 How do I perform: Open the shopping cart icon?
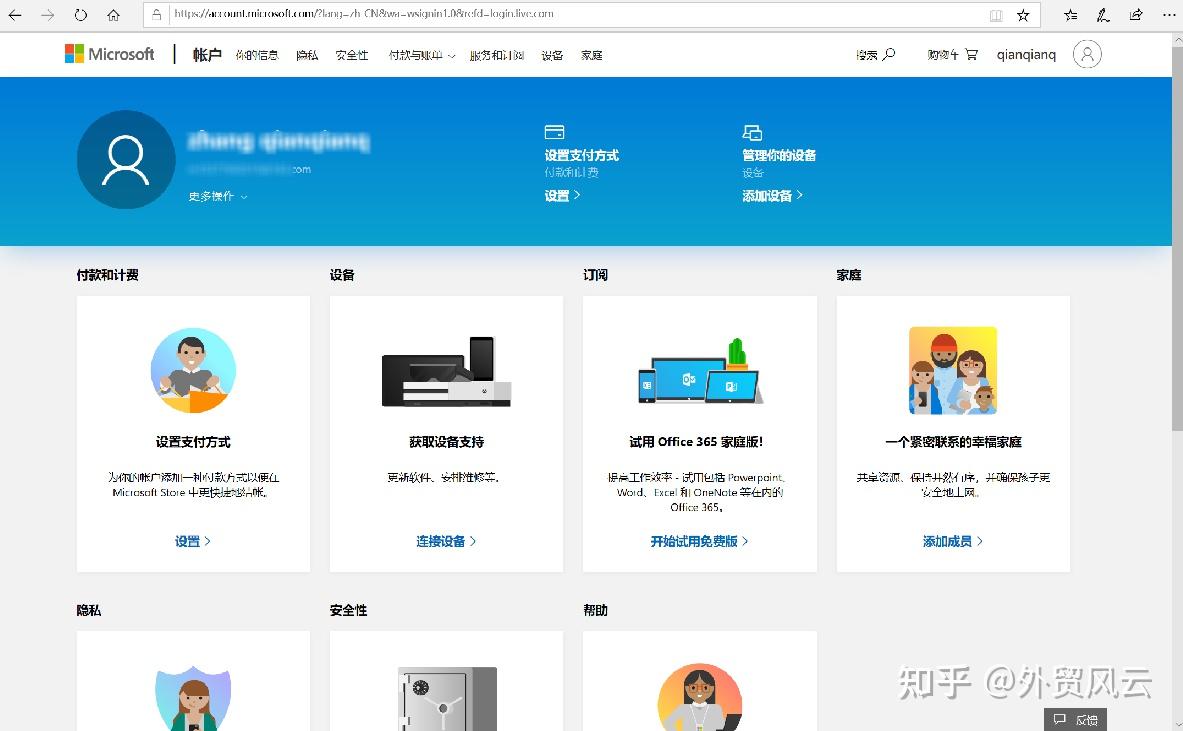(x=971, y=54)
